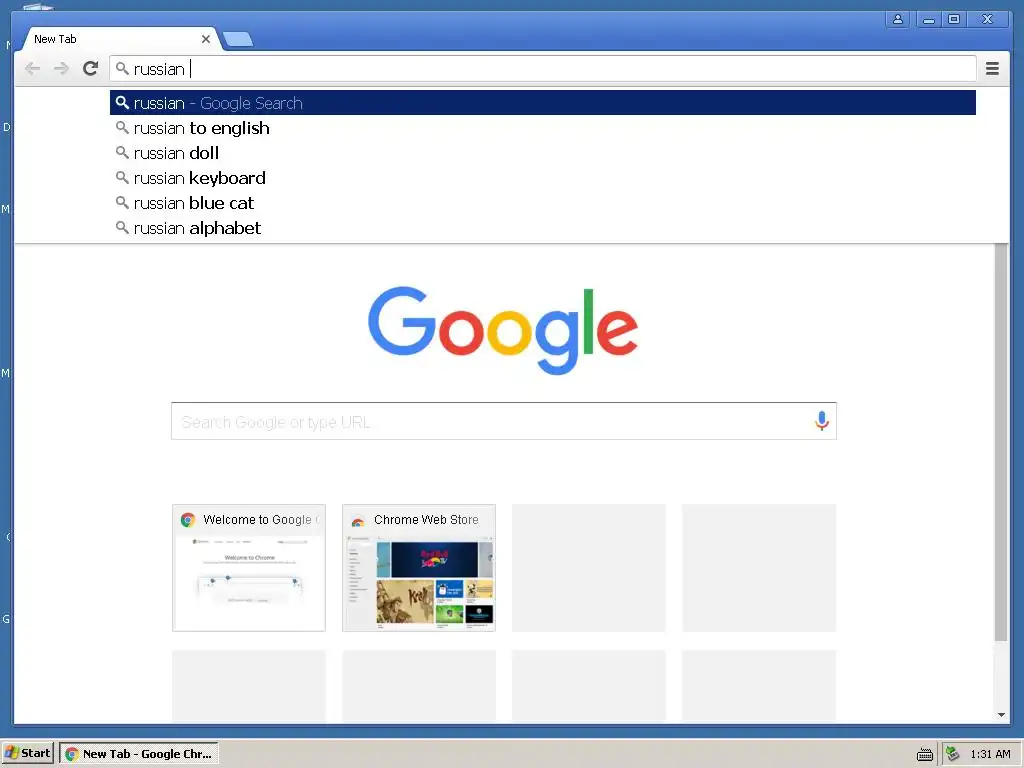The width and height of the screenshot is (1024, 768).
Task: Close the New Tab tab
Action: (206, 39)
